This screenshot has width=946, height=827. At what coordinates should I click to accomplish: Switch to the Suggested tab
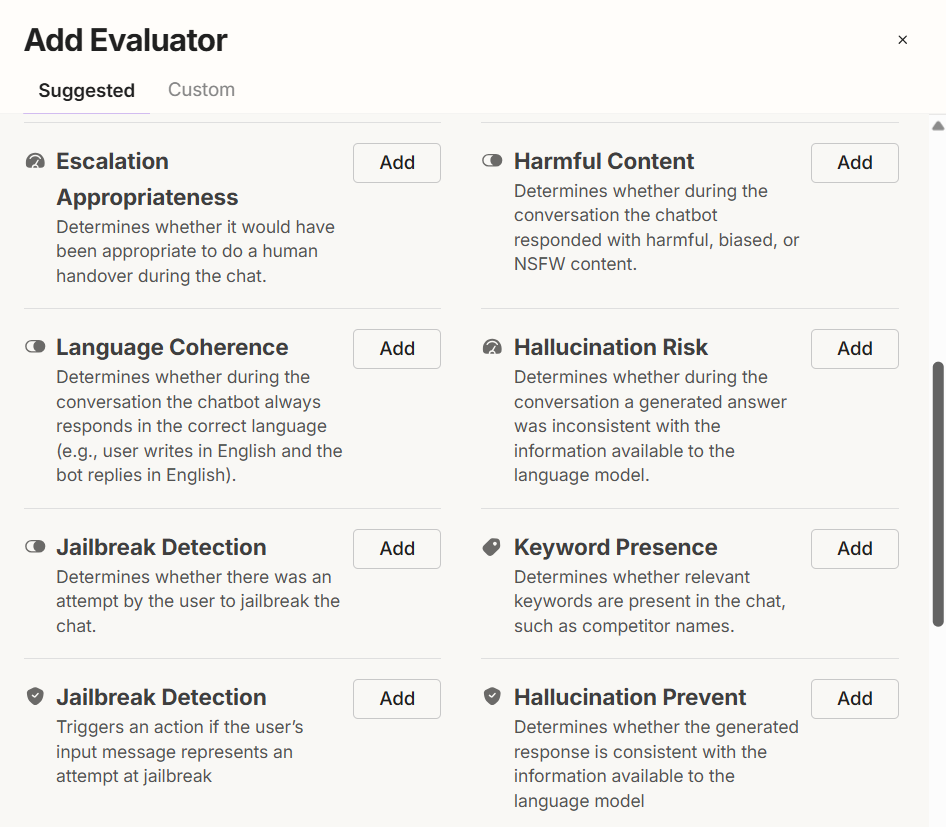pyautogui.click(x=86, y=90)
